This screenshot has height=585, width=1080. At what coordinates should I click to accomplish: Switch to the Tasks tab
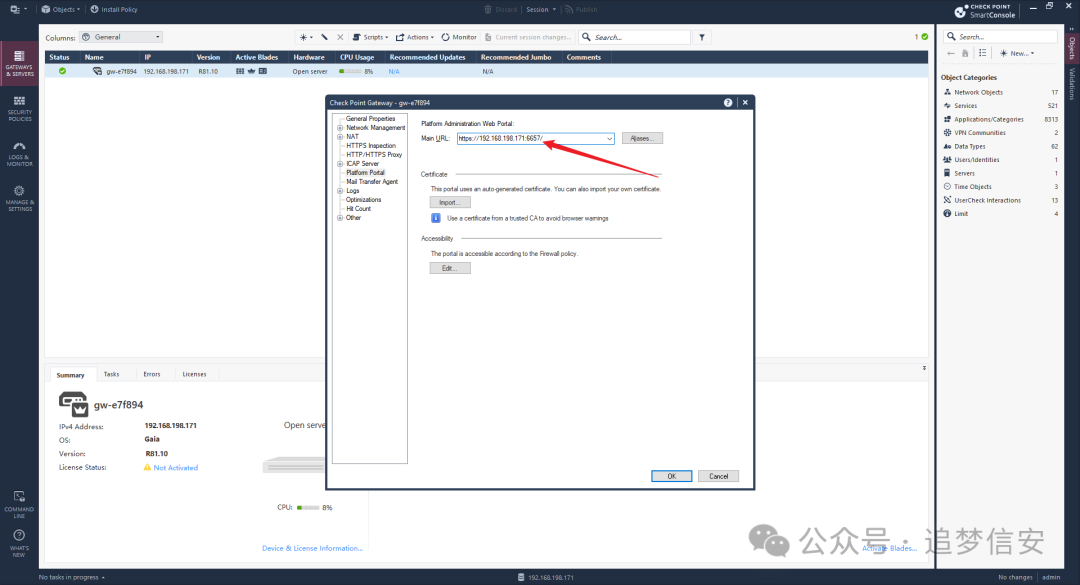point(112,374)
